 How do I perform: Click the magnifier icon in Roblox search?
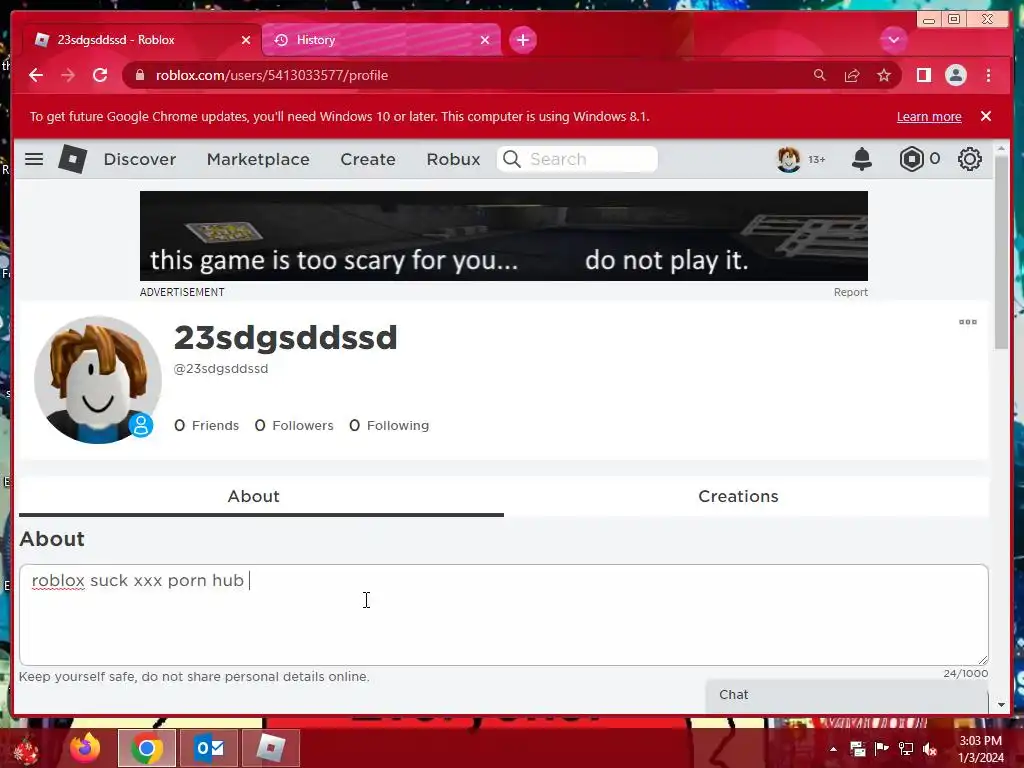click(512, 159)
